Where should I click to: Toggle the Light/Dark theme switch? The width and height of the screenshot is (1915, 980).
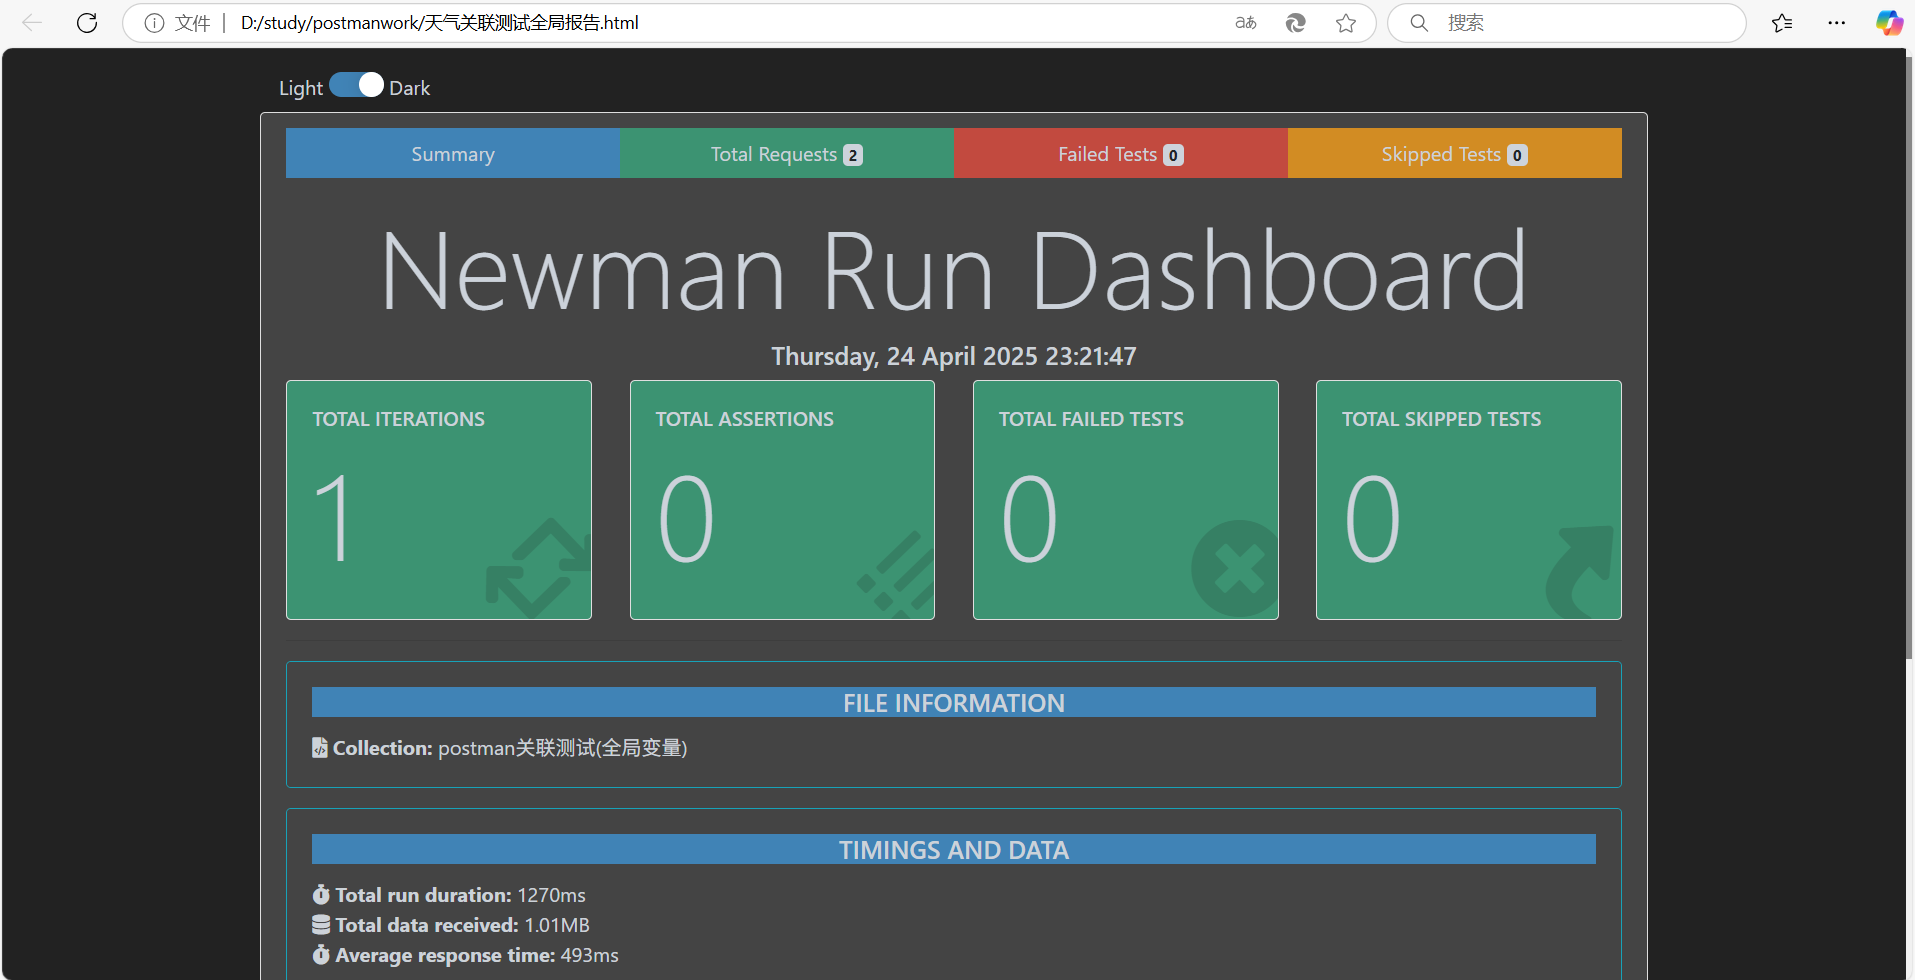click(x=357, y=86)
